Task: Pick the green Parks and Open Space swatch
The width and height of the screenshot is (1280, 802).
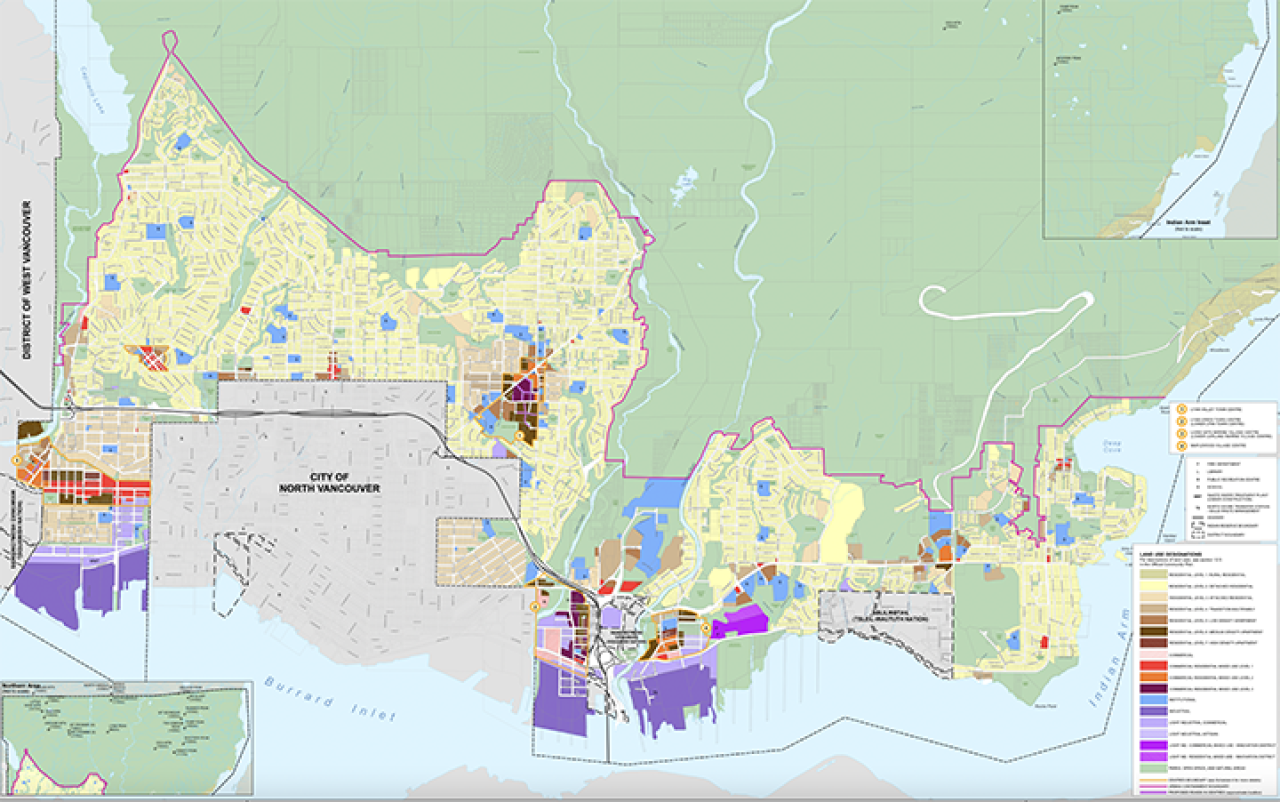Action: (1155, 768)
